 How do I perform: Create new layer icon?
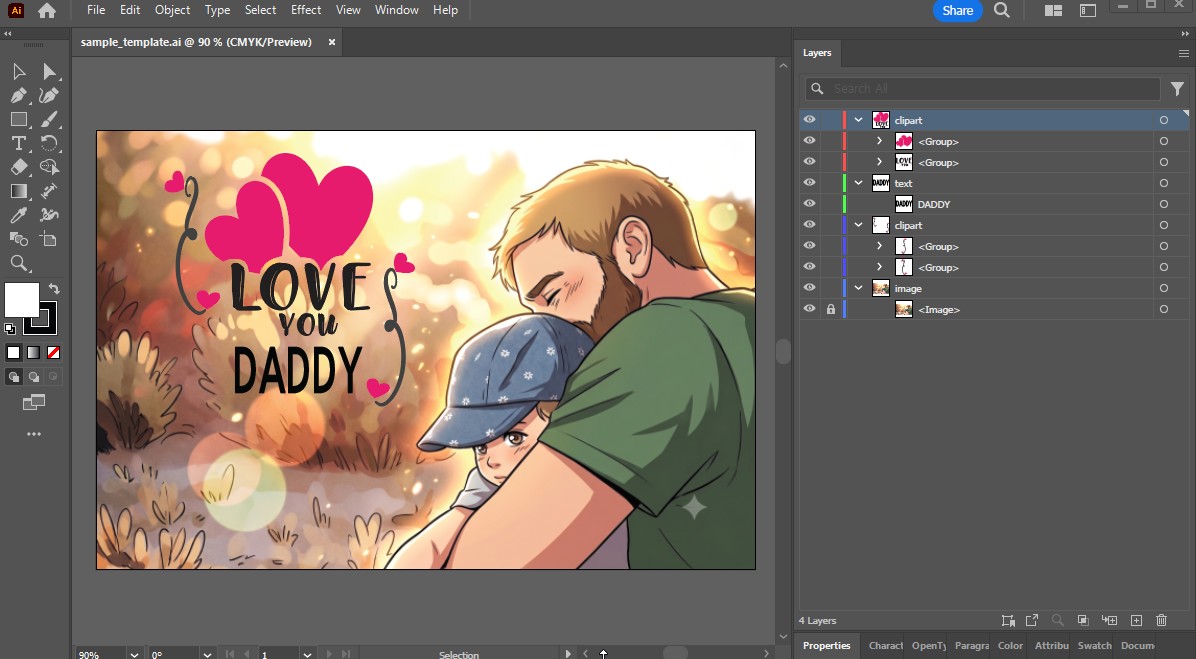pyautogui.click(x=1136, y=621)
